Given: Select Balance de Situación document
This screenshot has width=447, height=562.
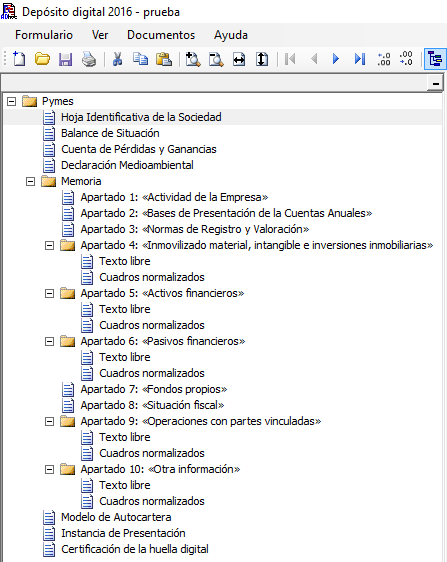Looking at the screenshot, I should 110,133.
